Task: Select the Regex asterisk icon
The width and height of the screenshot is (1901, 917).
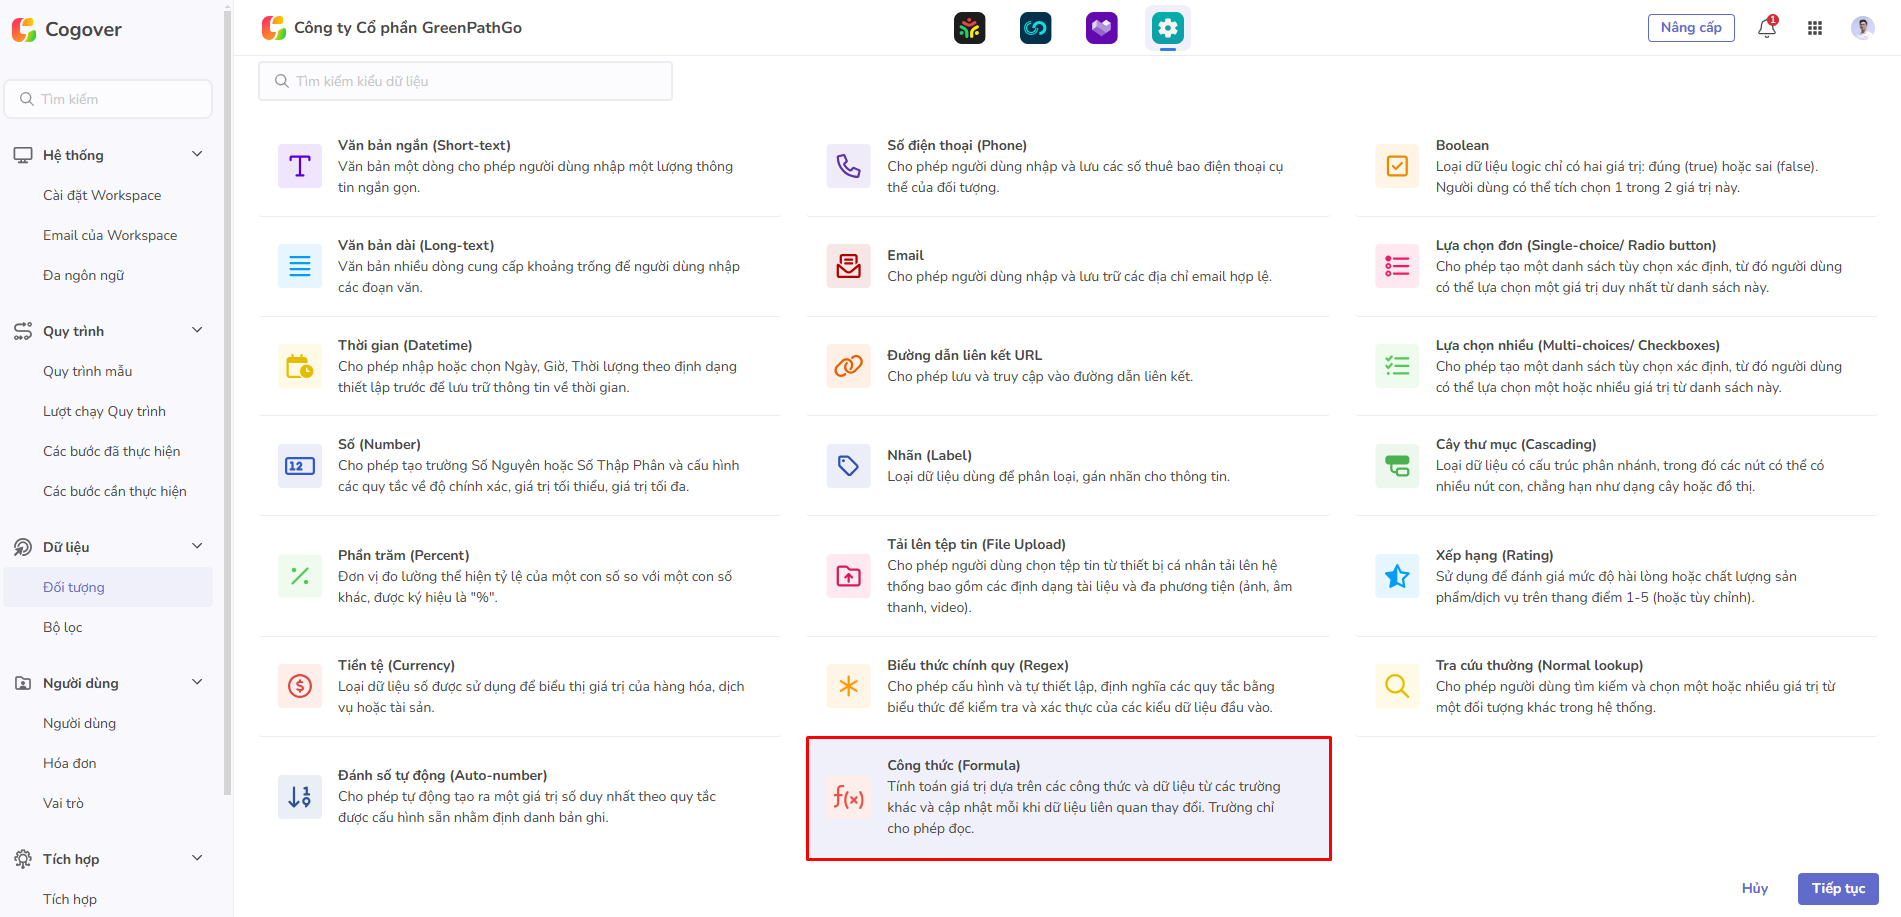Action: click(848, 686)
